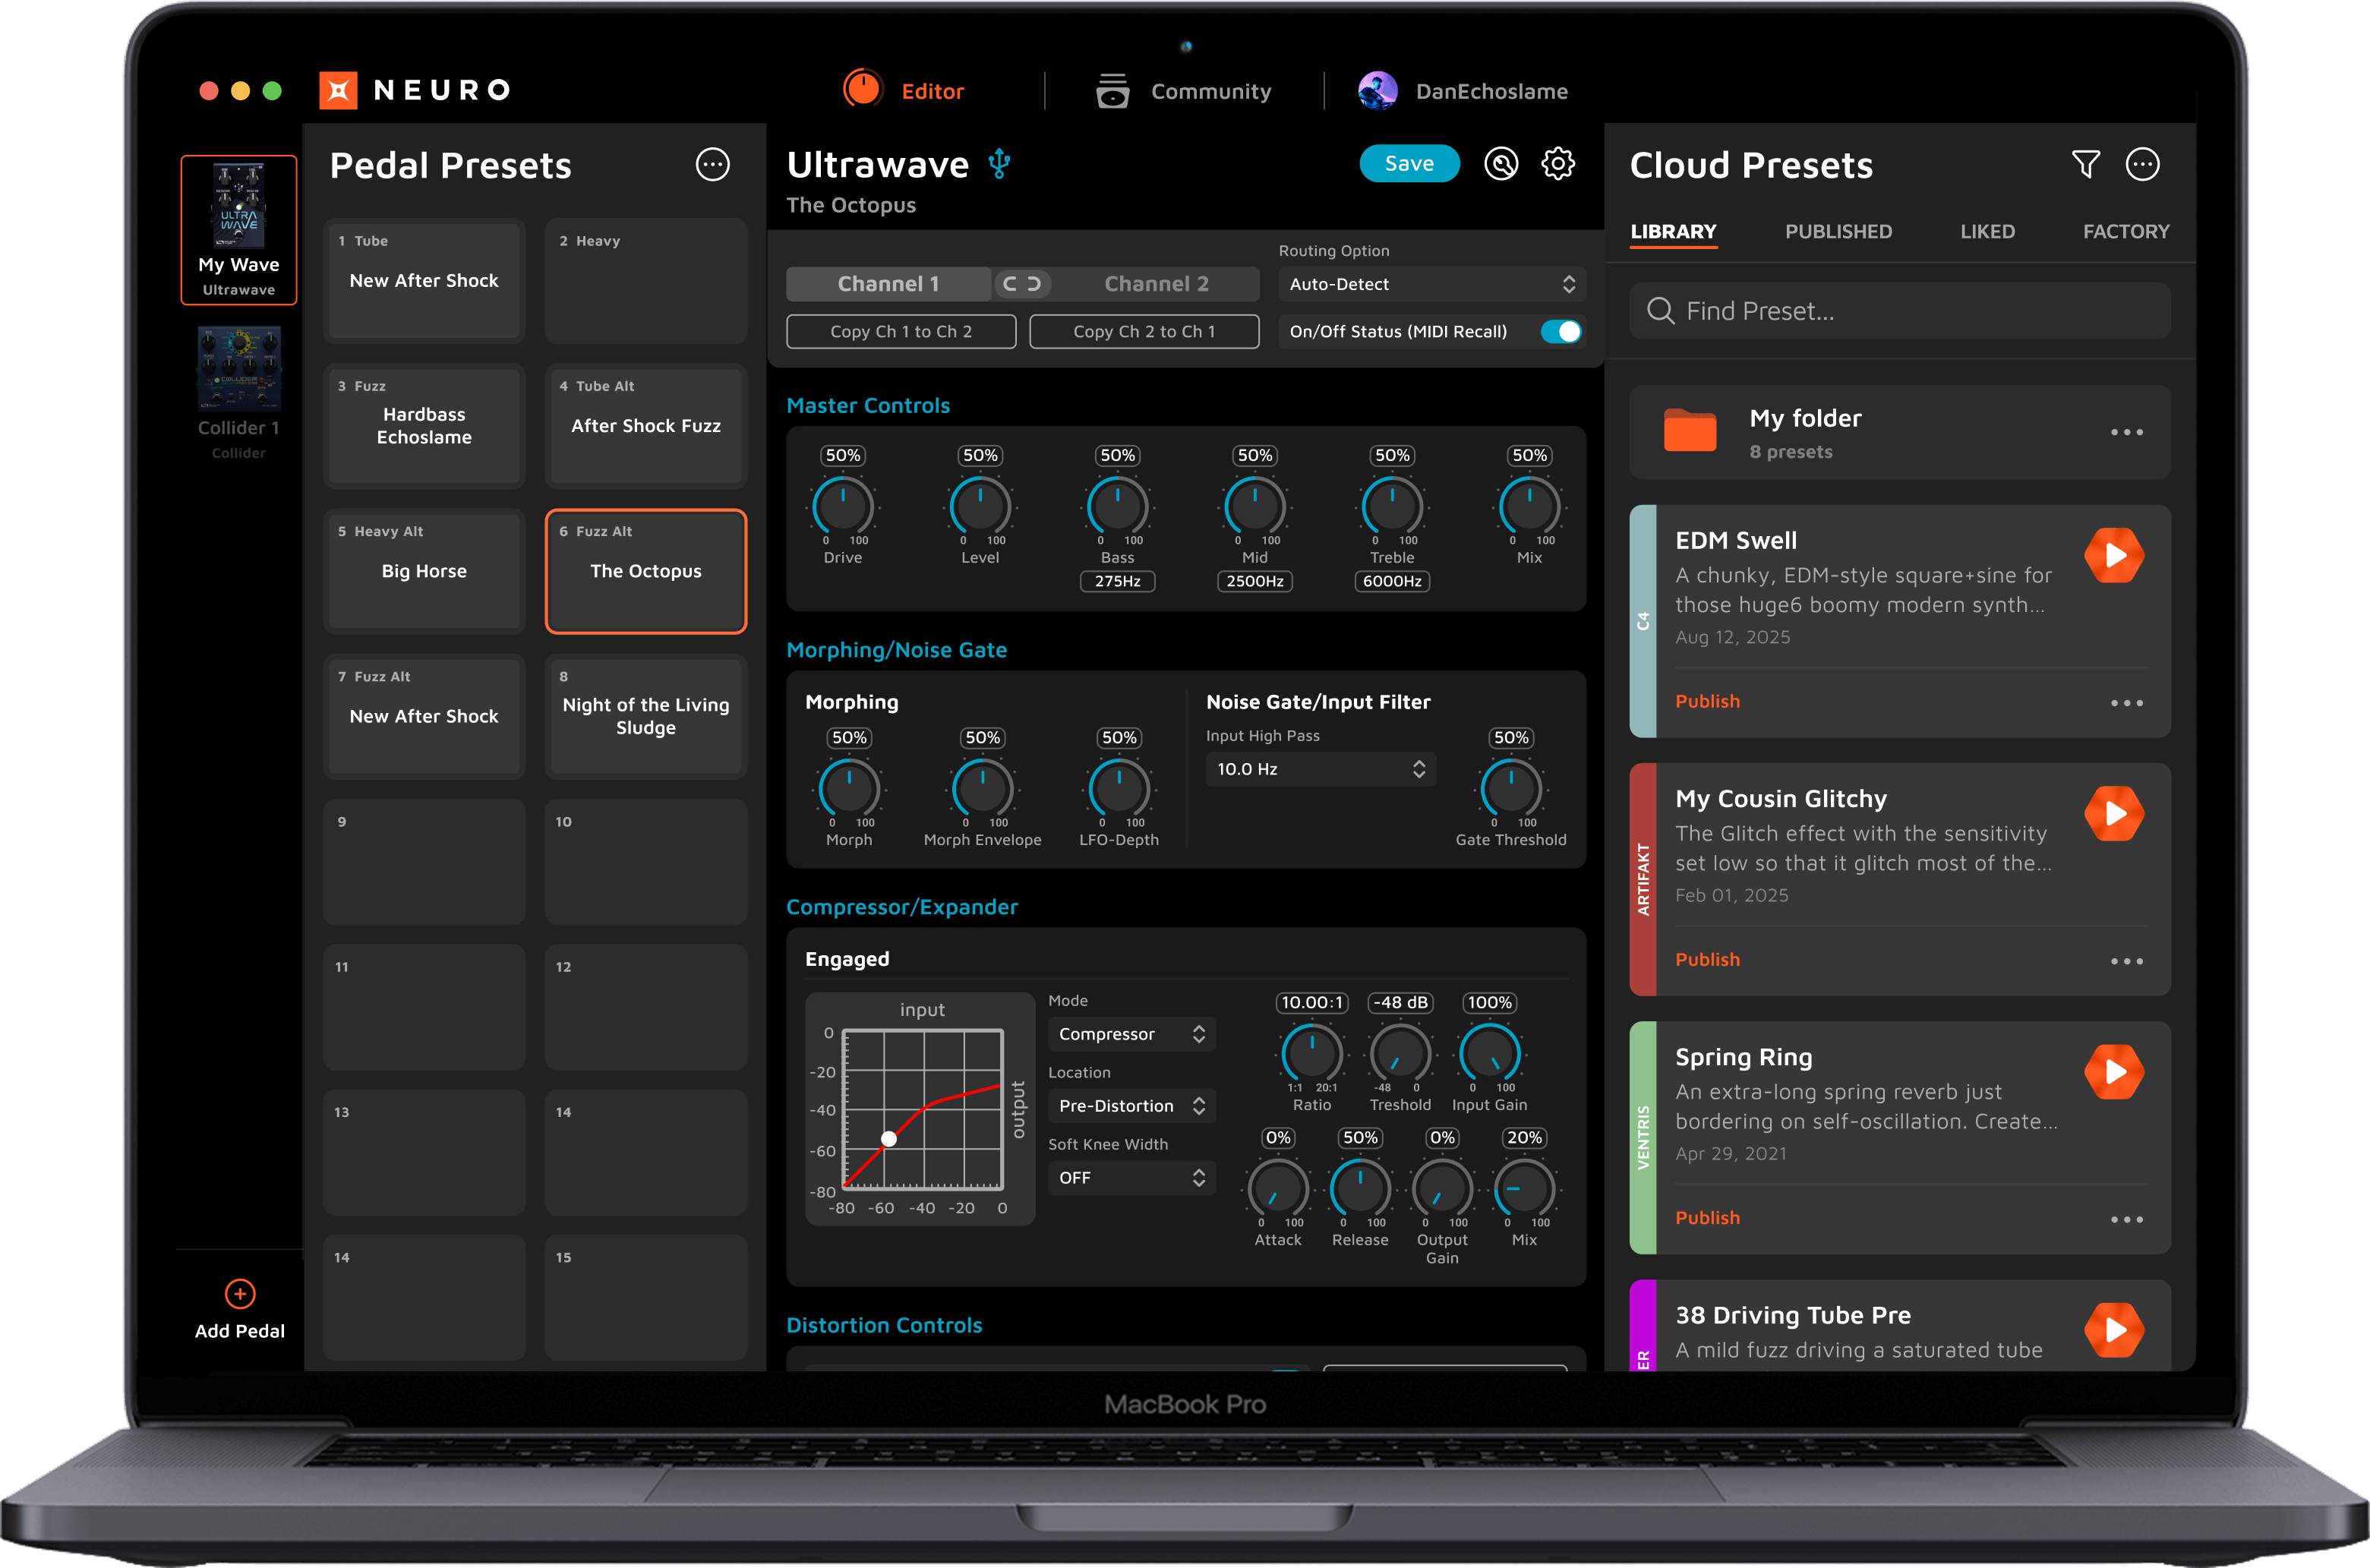Open the Routing Option Auto-Detect dropdown
The image size is (2370, 1568).
1431,284
